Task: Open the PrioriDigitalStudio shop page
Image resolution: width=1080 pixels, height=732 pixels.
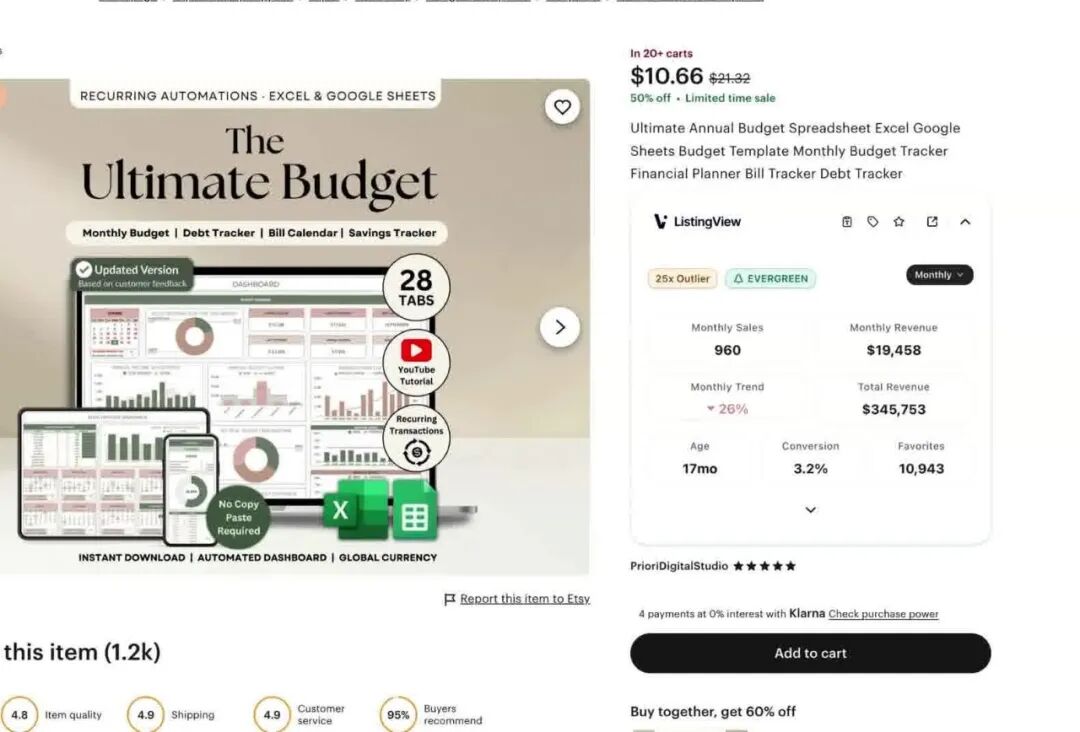Action: point(679,566)
